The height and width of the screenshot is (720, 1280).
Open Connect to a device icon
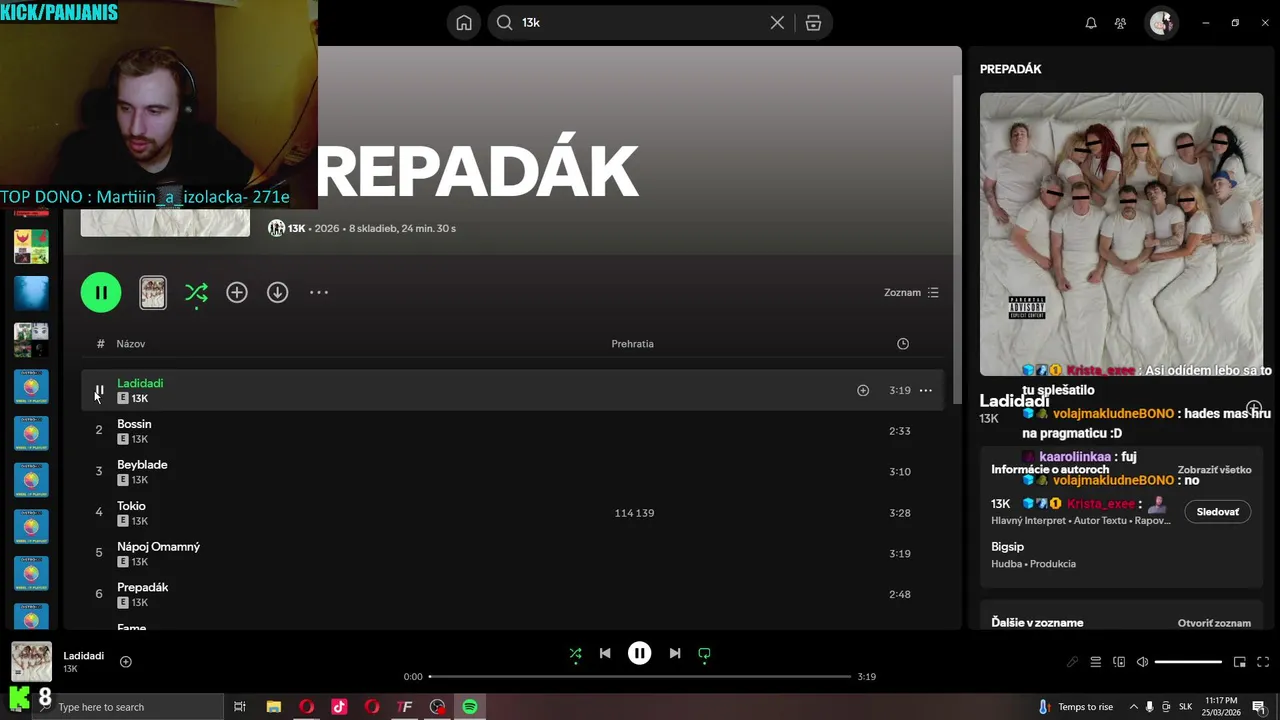(1119, 662)
